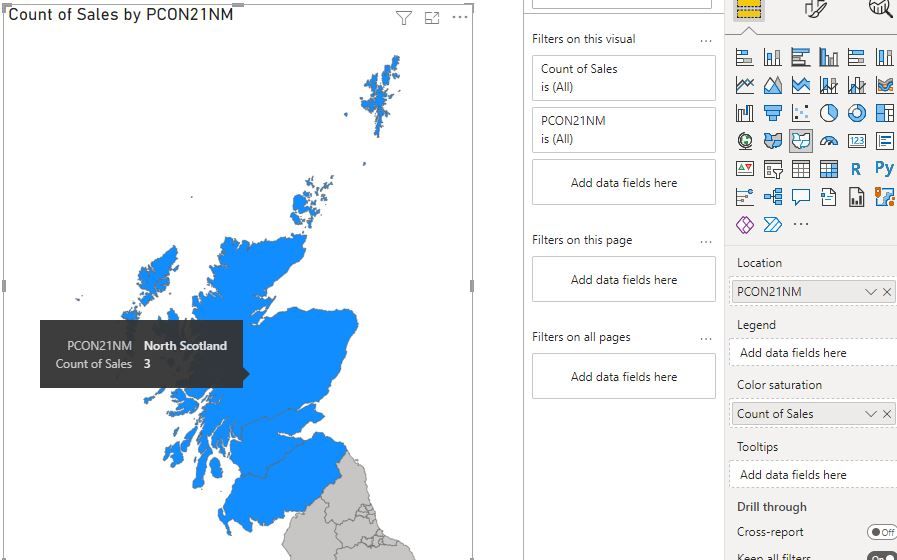Click Add data fields under Legend

793,353
